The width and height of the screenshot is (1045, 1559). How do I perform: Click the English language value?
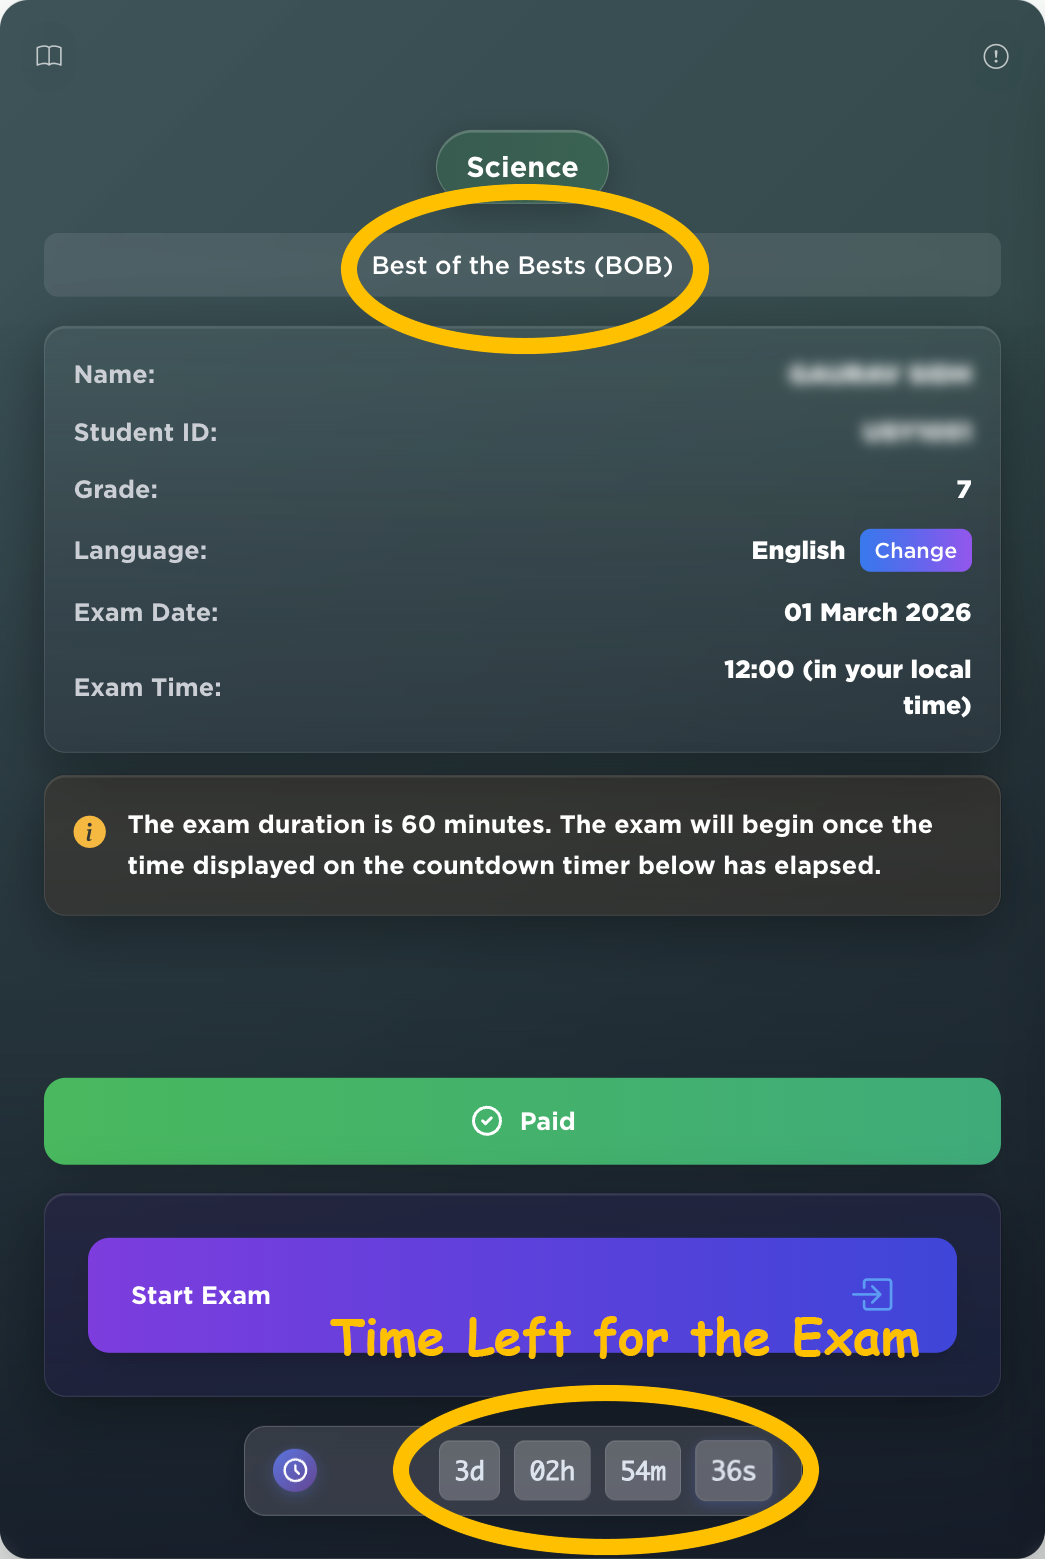pyautogui.click(x=798, y=551)
